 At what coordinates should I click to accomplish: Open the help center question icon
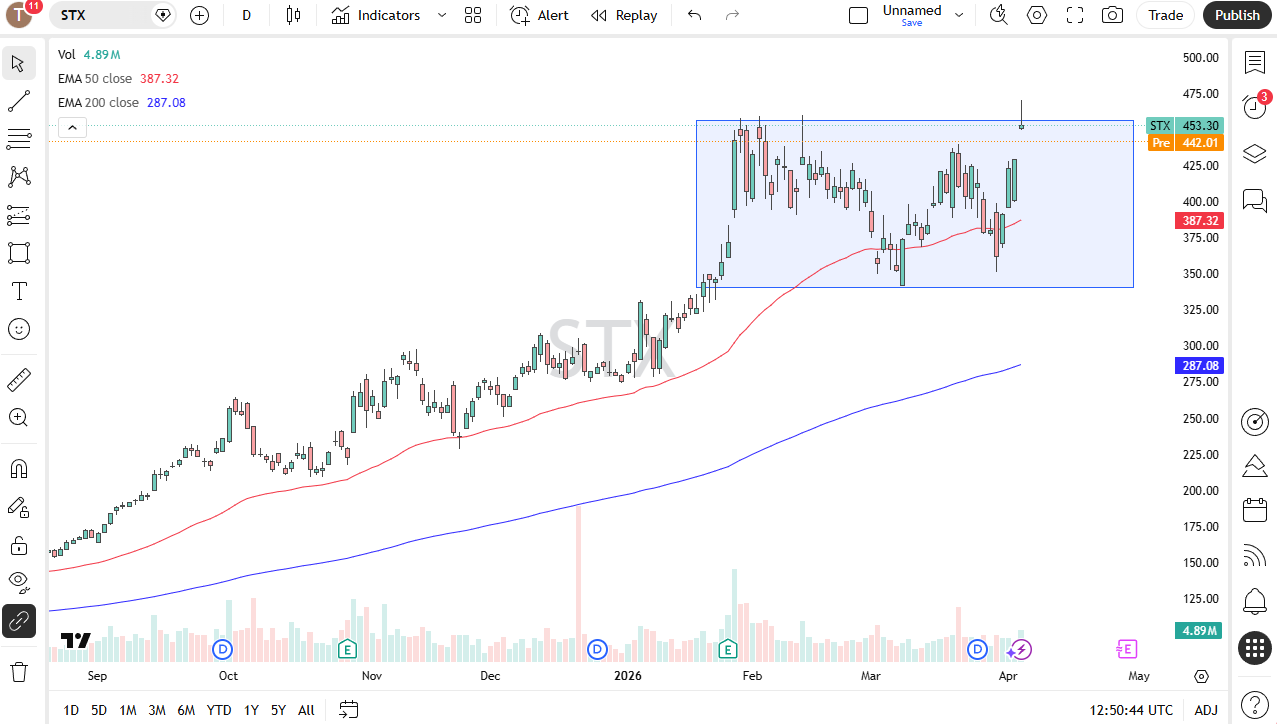pyautogui.click(x=1255, y=703)
